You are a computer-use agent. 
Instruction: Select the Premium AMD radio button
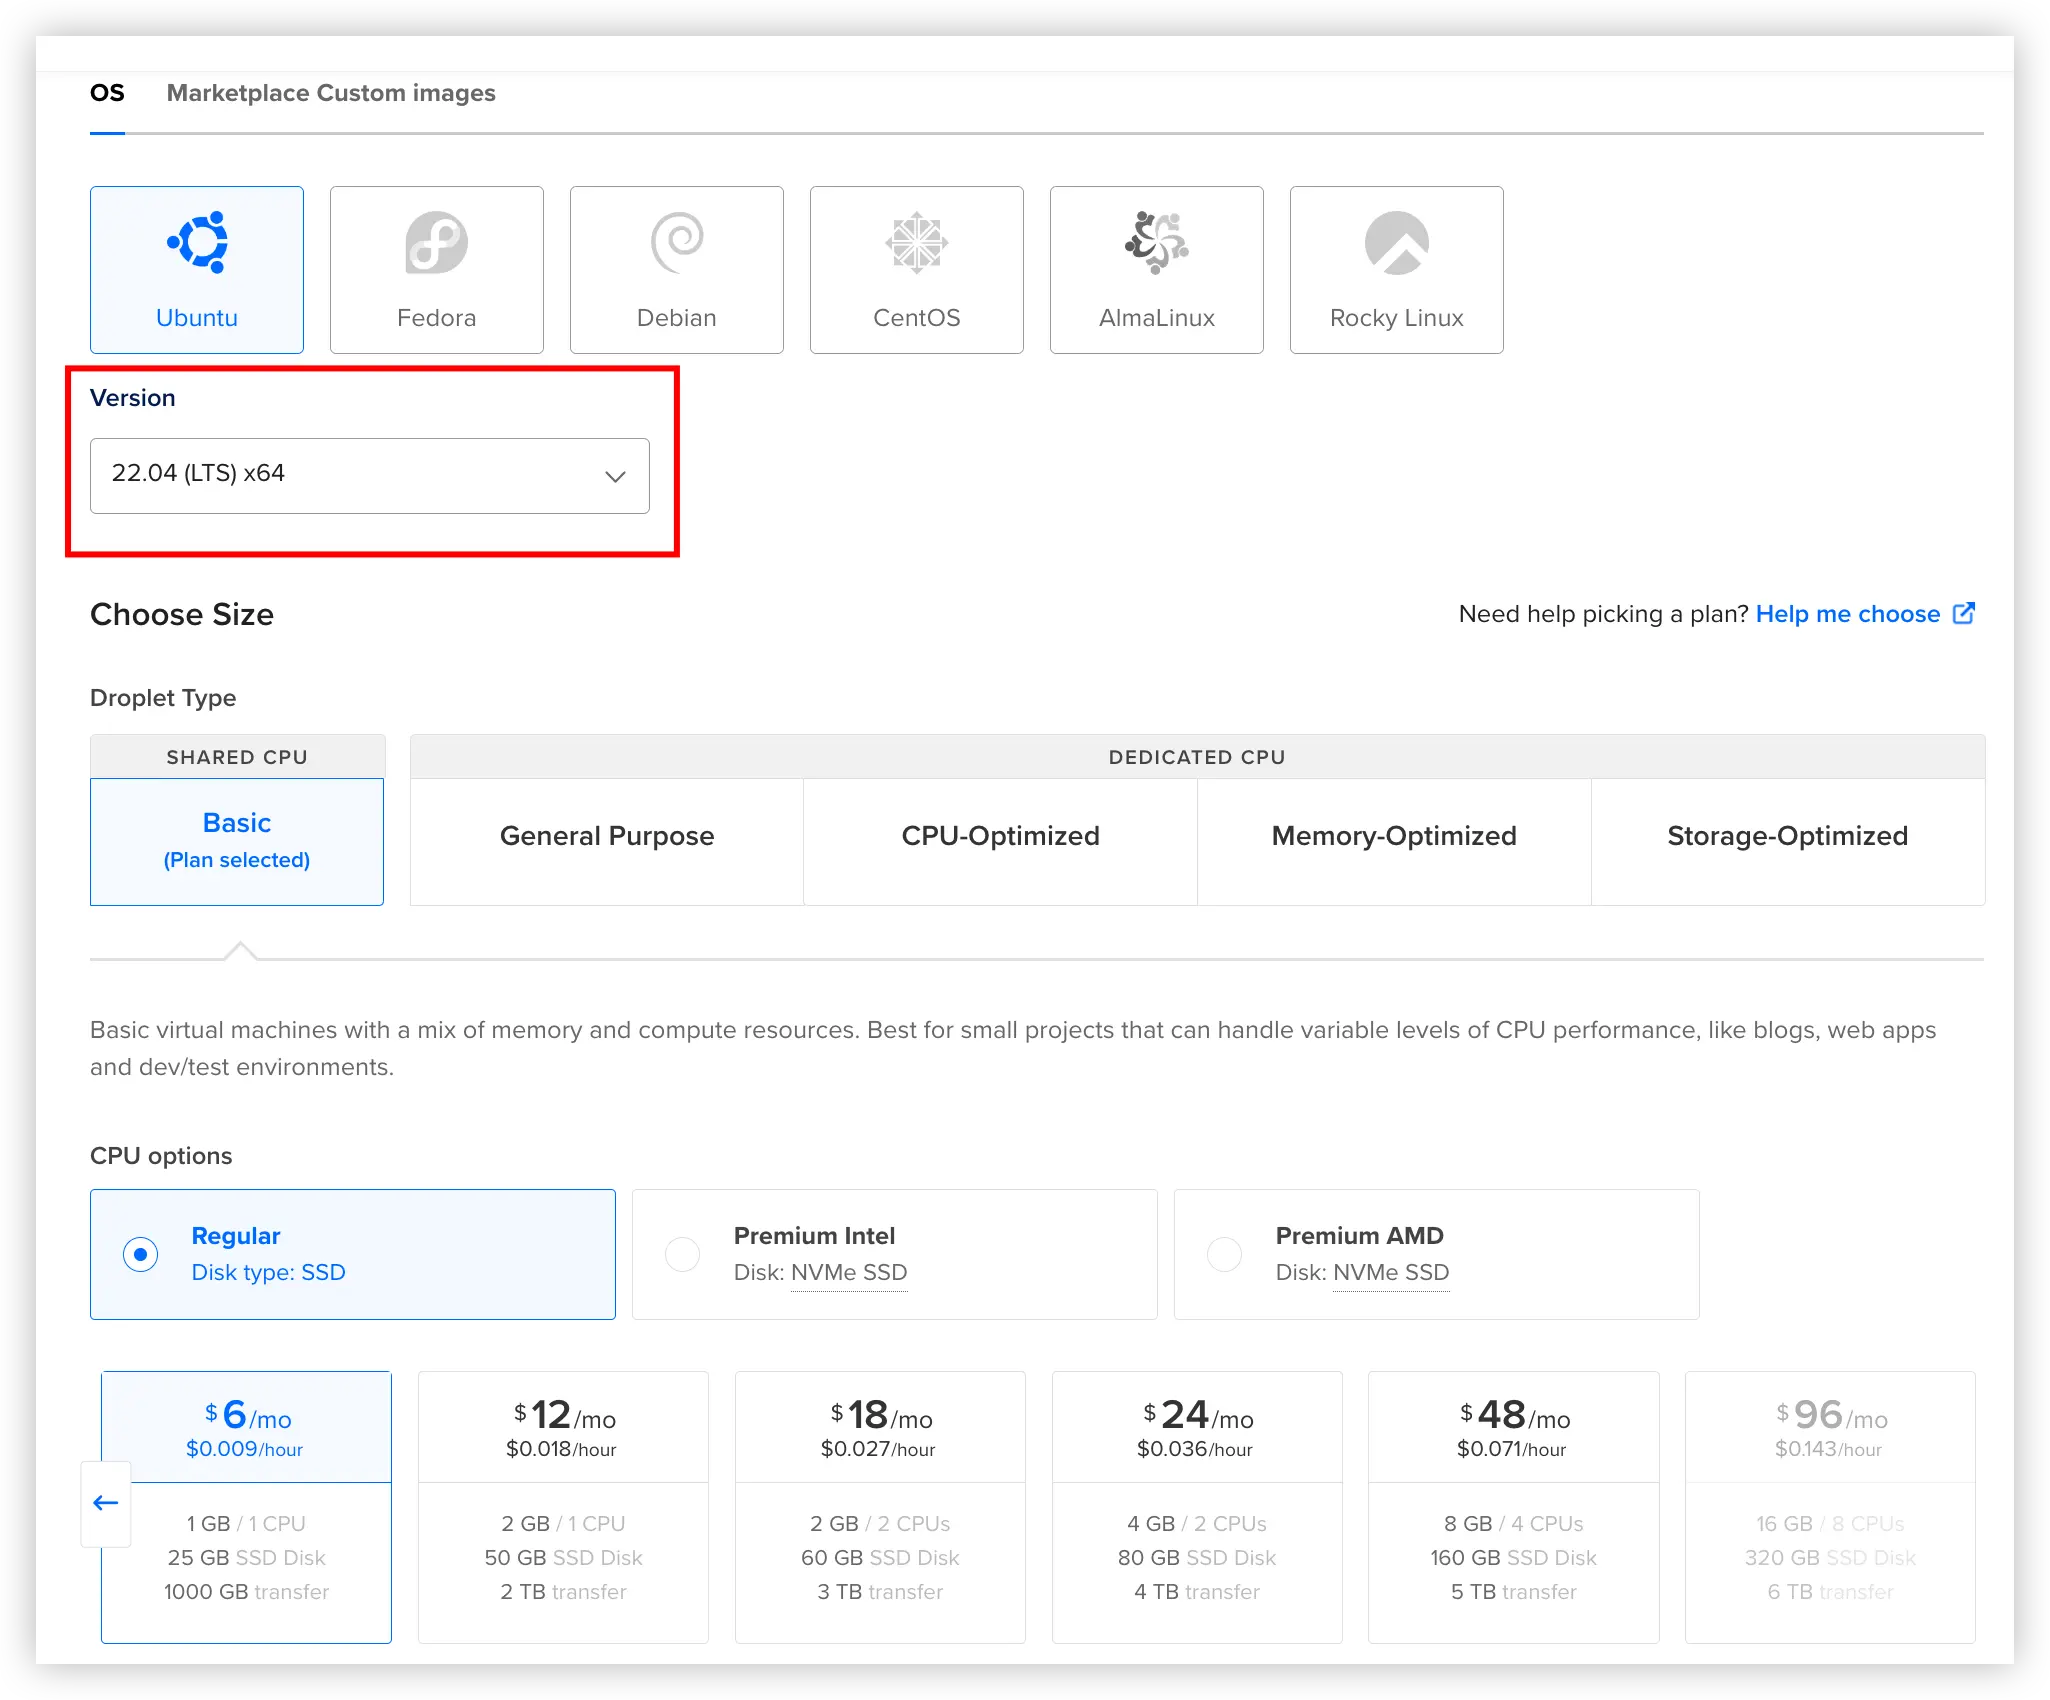(1224, 1254)
